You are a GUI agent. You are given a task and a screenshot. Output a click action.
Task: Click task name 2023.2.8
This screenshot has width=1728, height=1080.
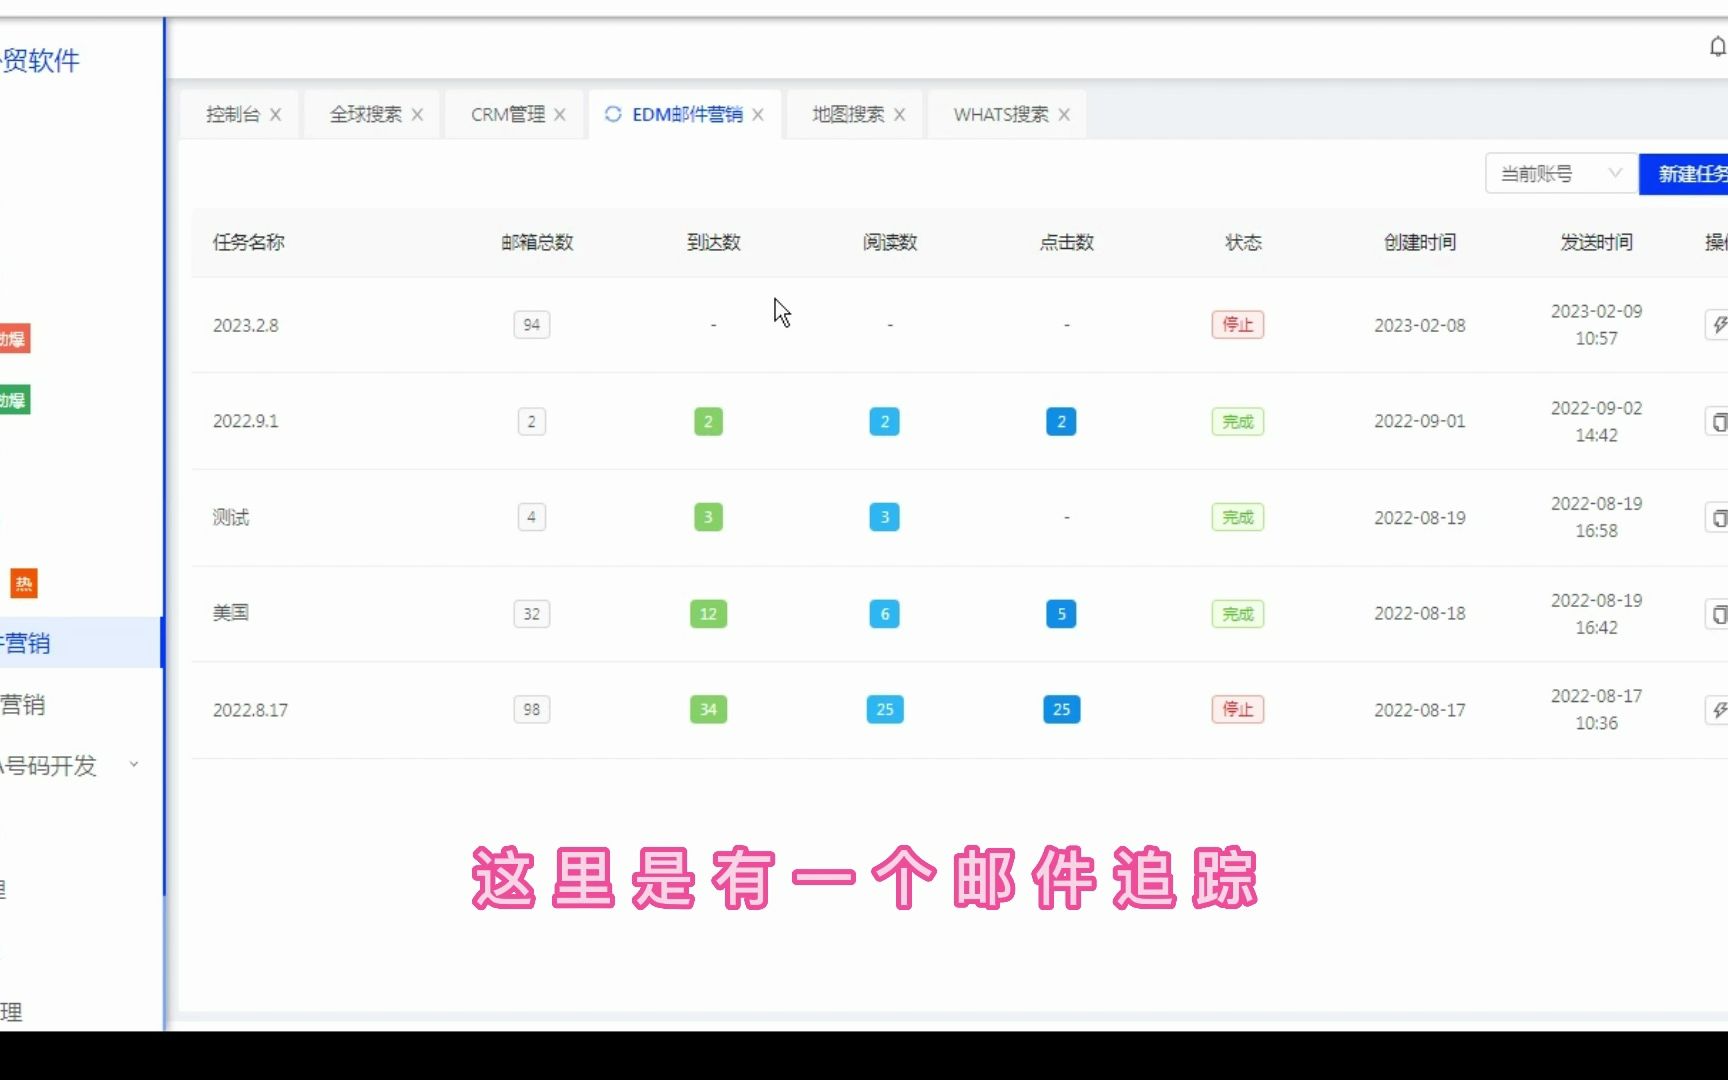click(246, 326)
